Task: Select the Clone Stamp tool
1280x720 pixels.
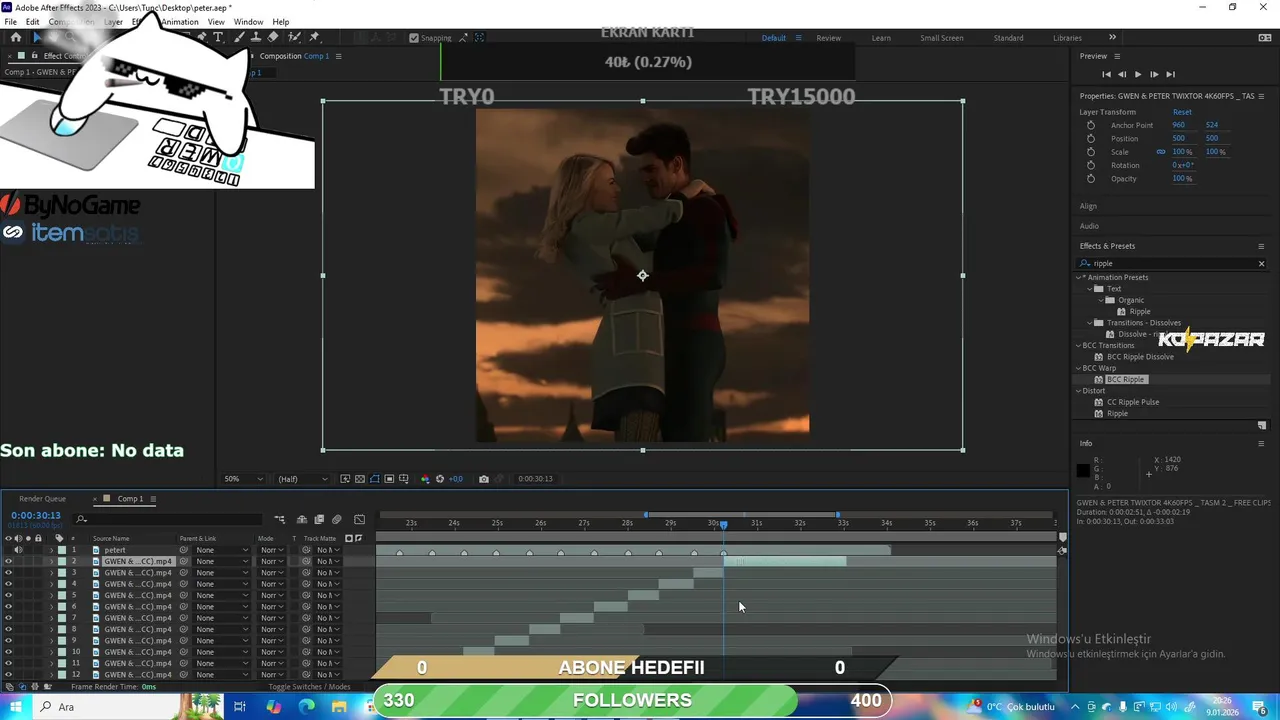Action: [x=256, y=37]
